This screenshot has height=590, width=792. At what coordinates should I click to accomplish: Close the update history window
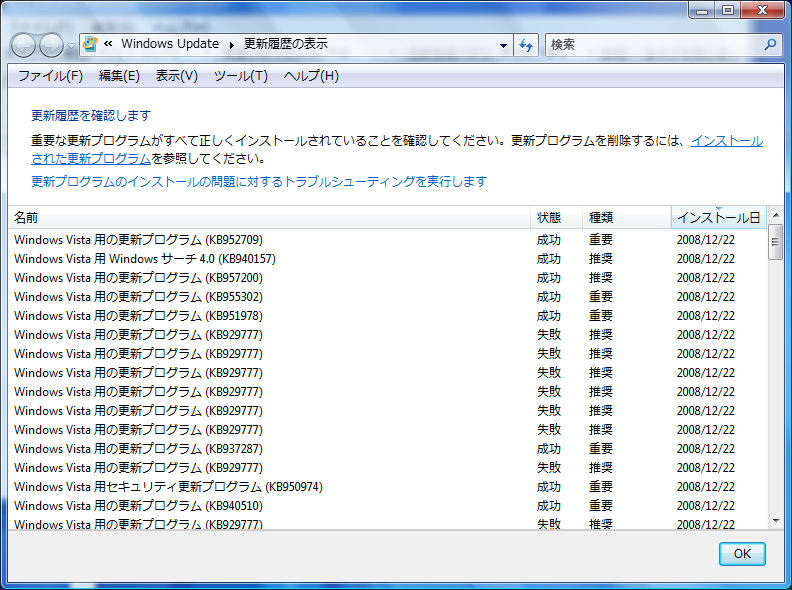pyautogui.click(x=763, y=10)
